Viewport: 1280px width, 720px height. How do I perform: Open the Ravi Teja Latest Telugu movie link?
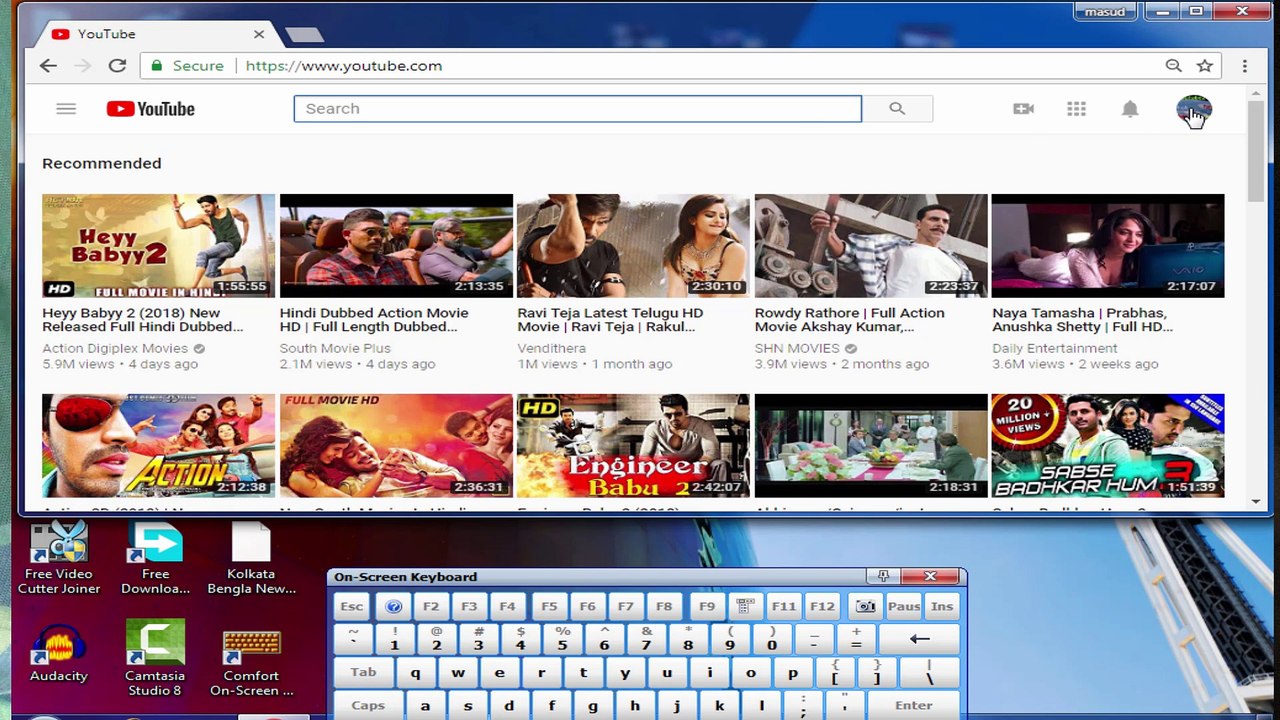(610, 320)
